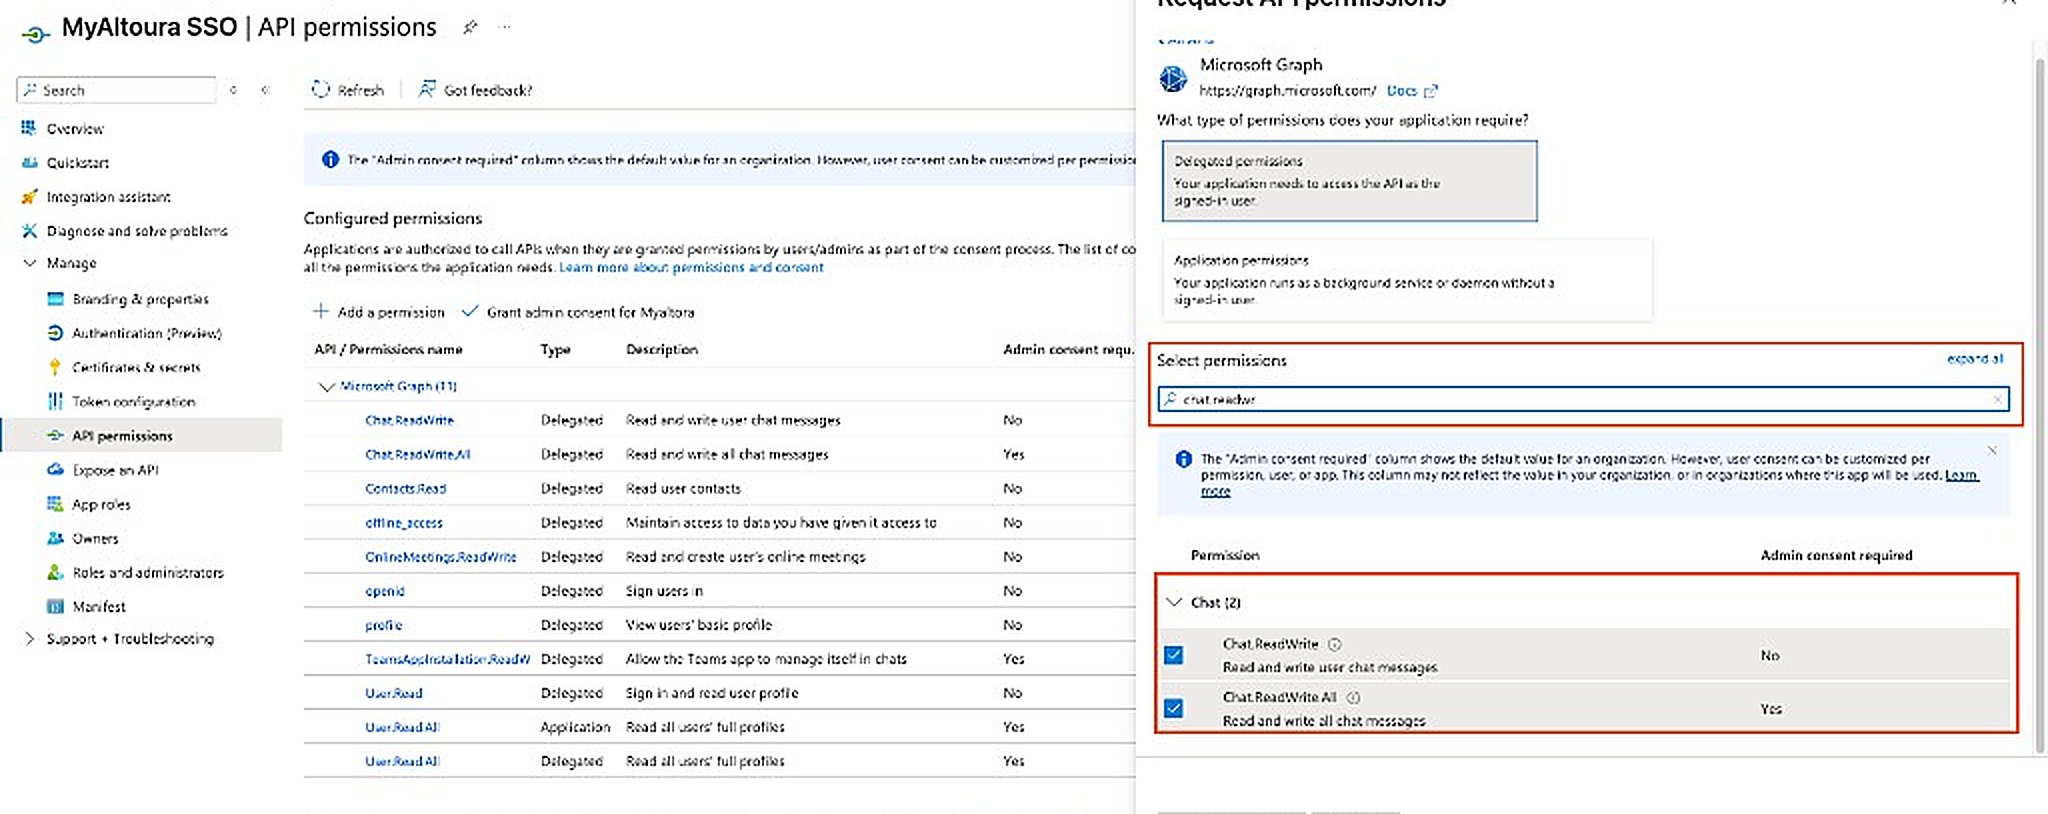Click the info icon next to Chat.ReadWrite checkbox label

point(1334,644)
